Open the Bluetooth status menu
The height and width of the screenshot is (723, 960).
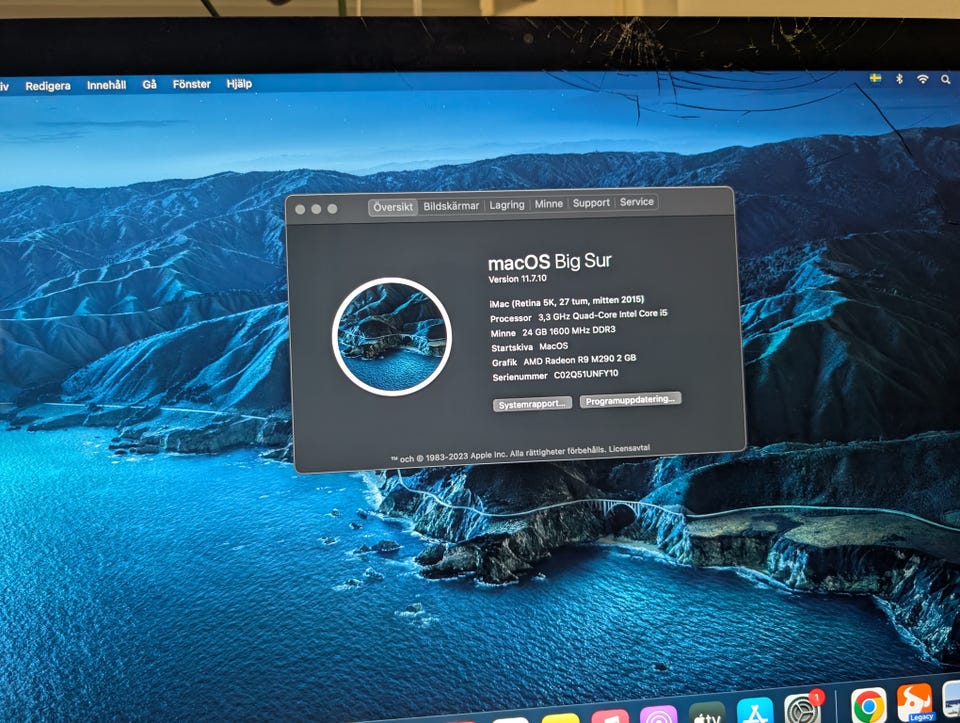pos(899,78)
